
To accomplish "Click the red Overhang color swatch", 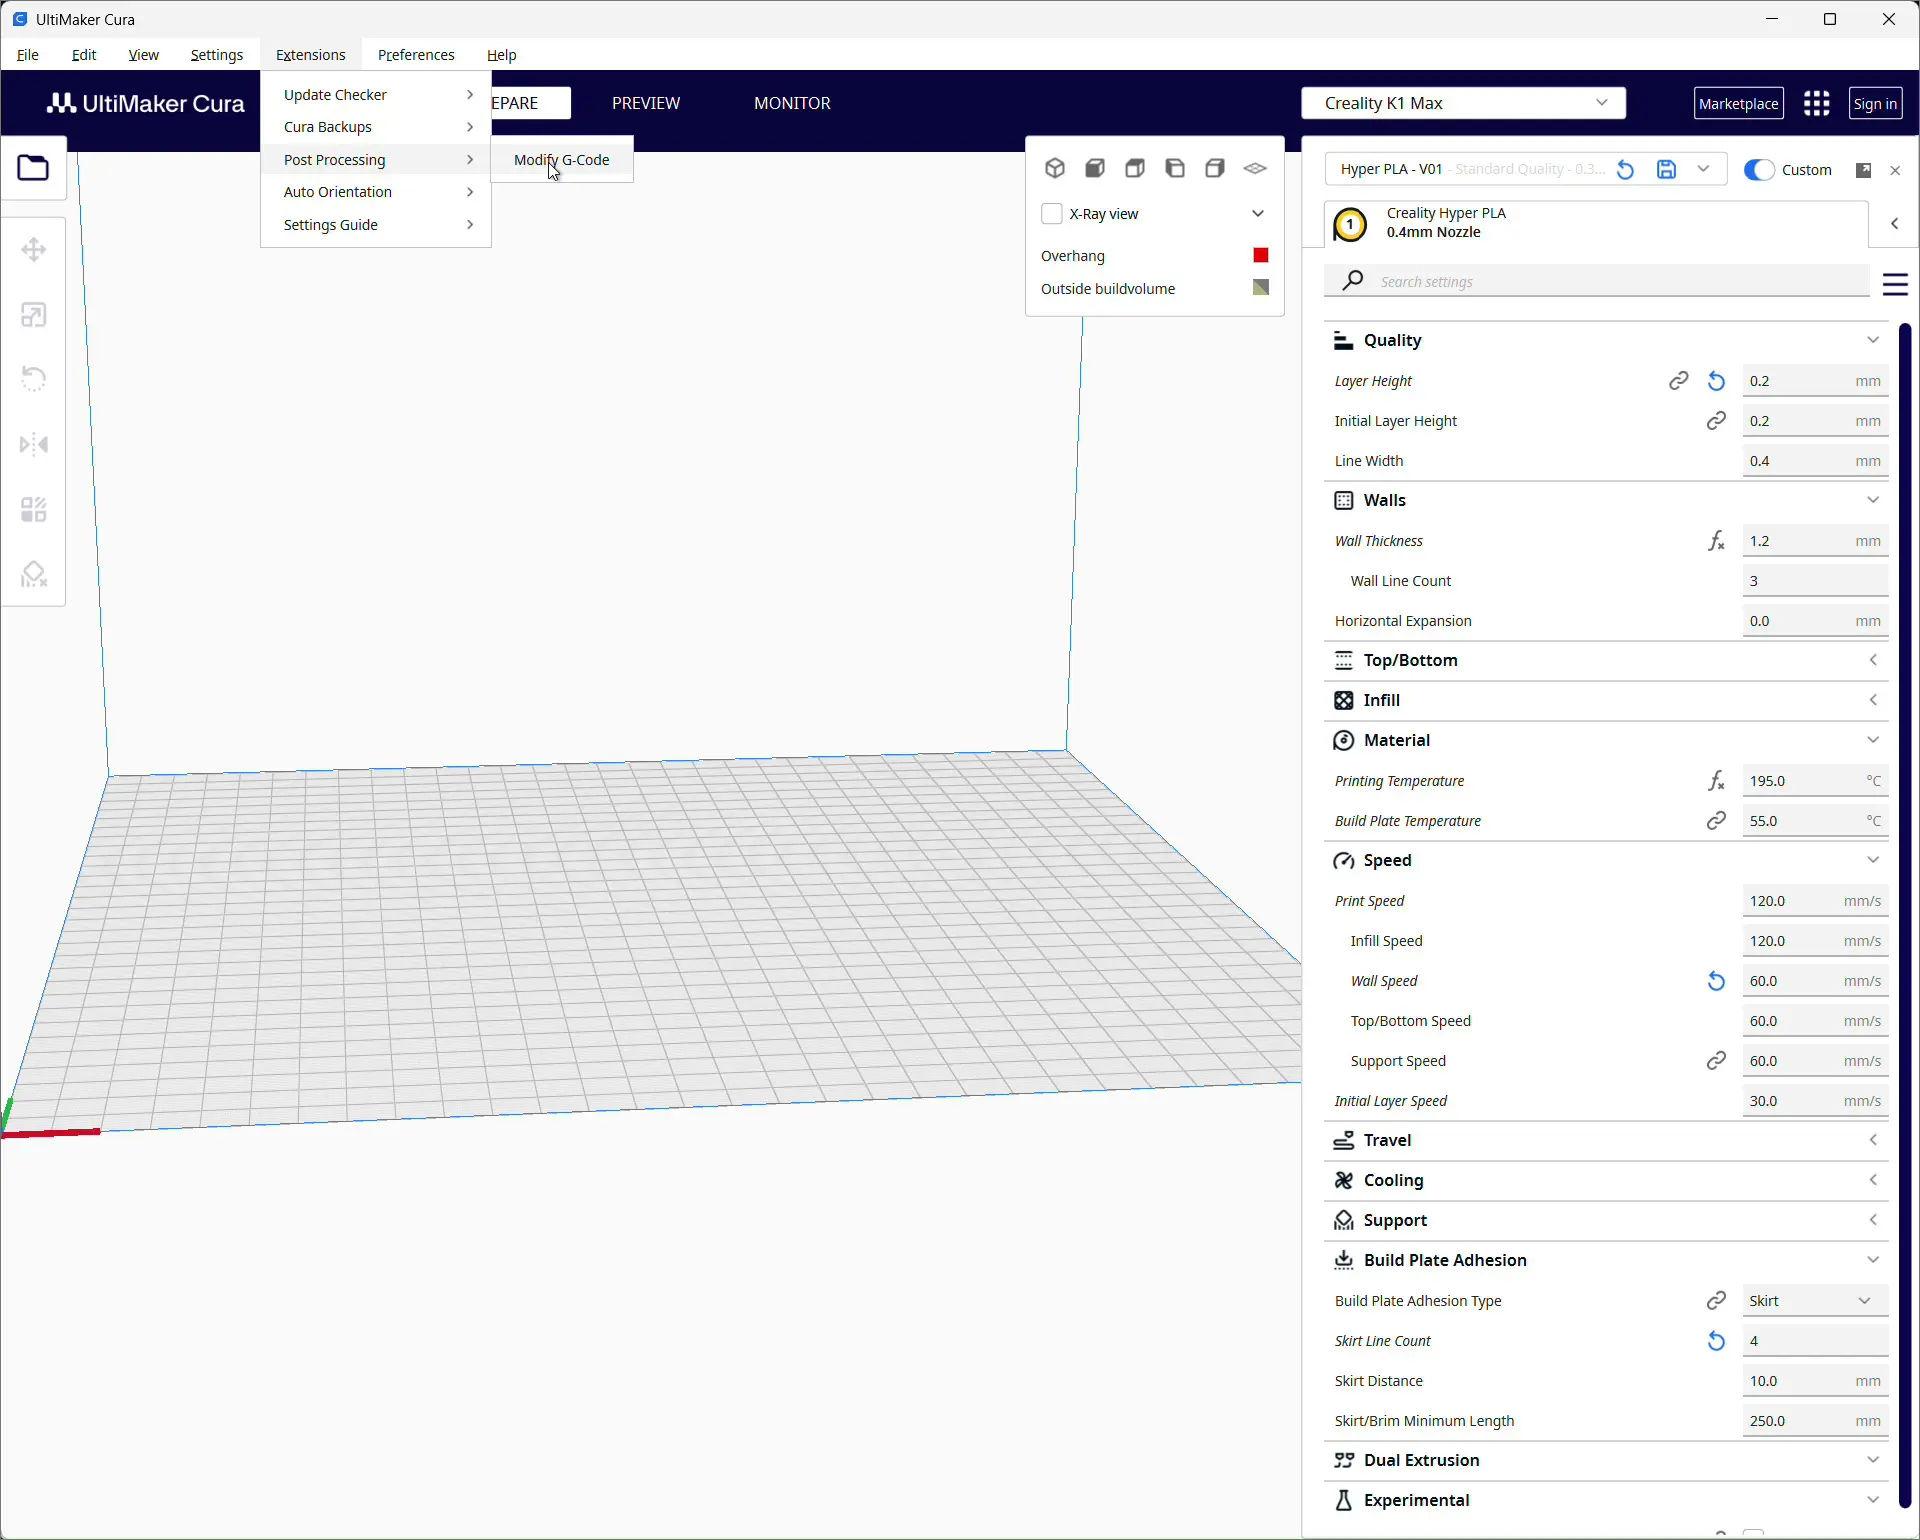I will pos(1260,255).
